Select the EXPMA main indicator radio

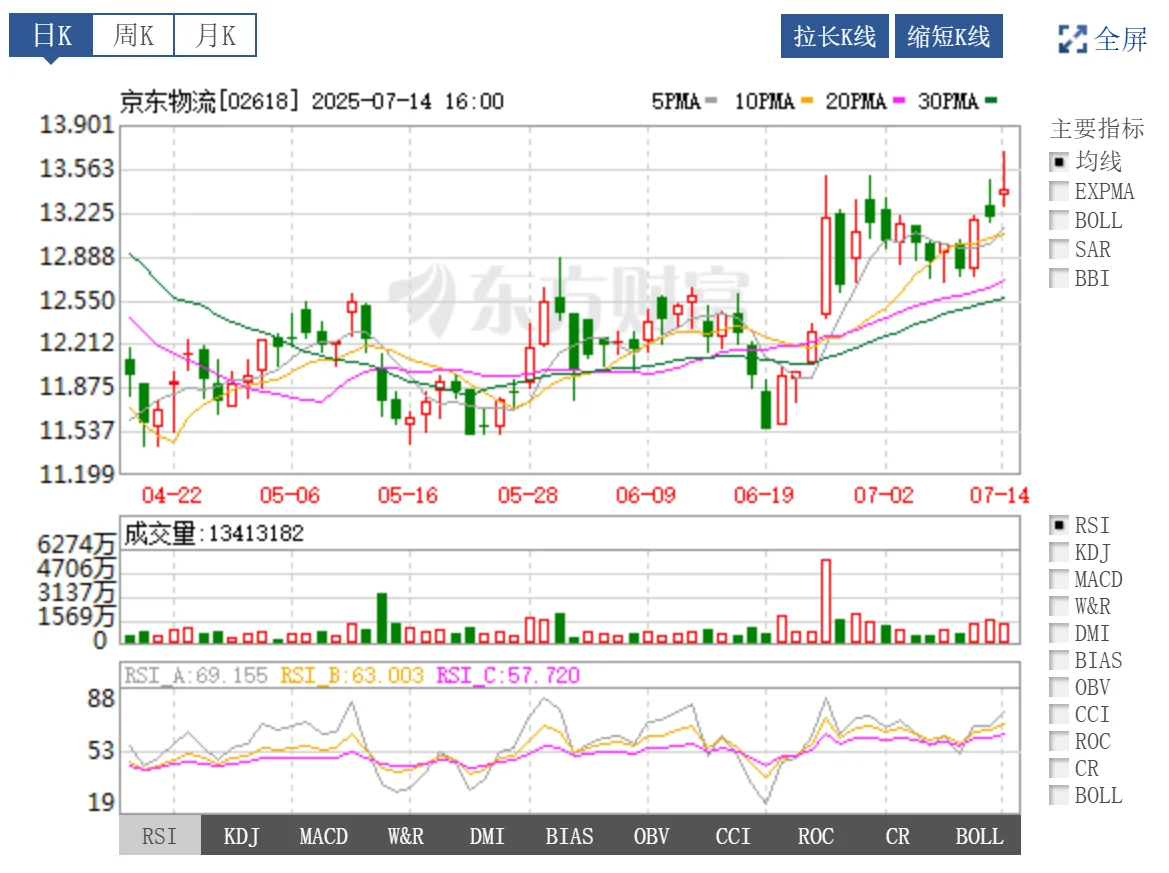tap(1059, 191)
